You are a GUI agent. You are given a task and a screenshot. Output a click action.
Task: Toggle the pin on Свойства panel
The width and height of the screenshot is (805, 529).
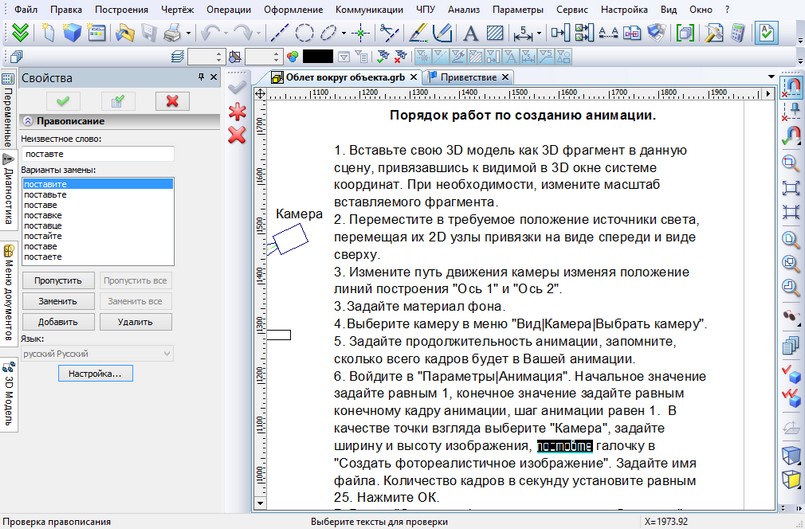point(200,77)
